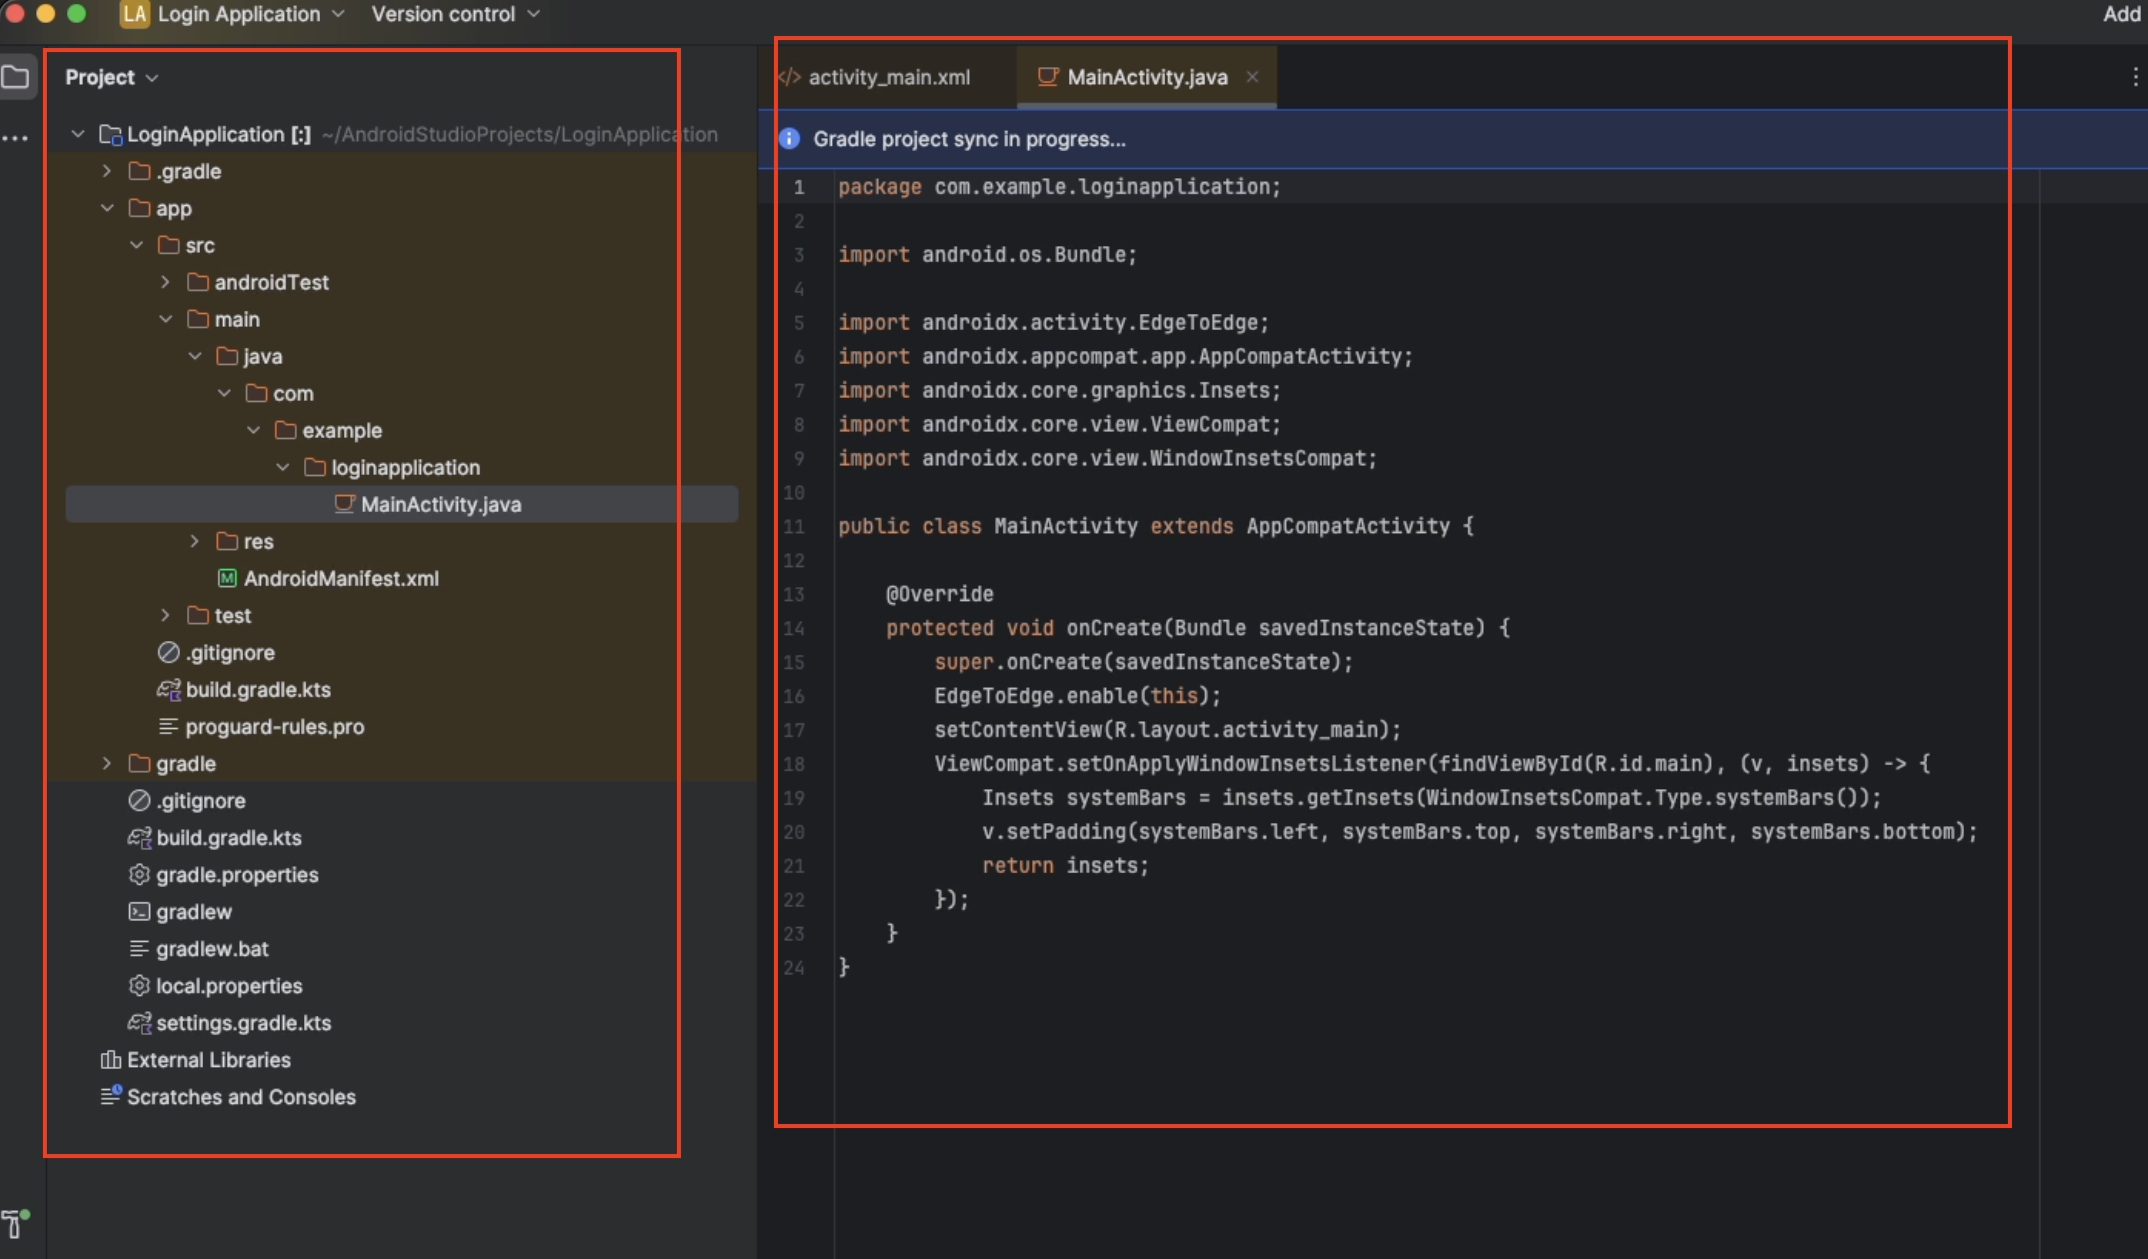This screenshot has width=2148, height=1259.
Task: Click the package declaration line
Action: [1059, 187]
